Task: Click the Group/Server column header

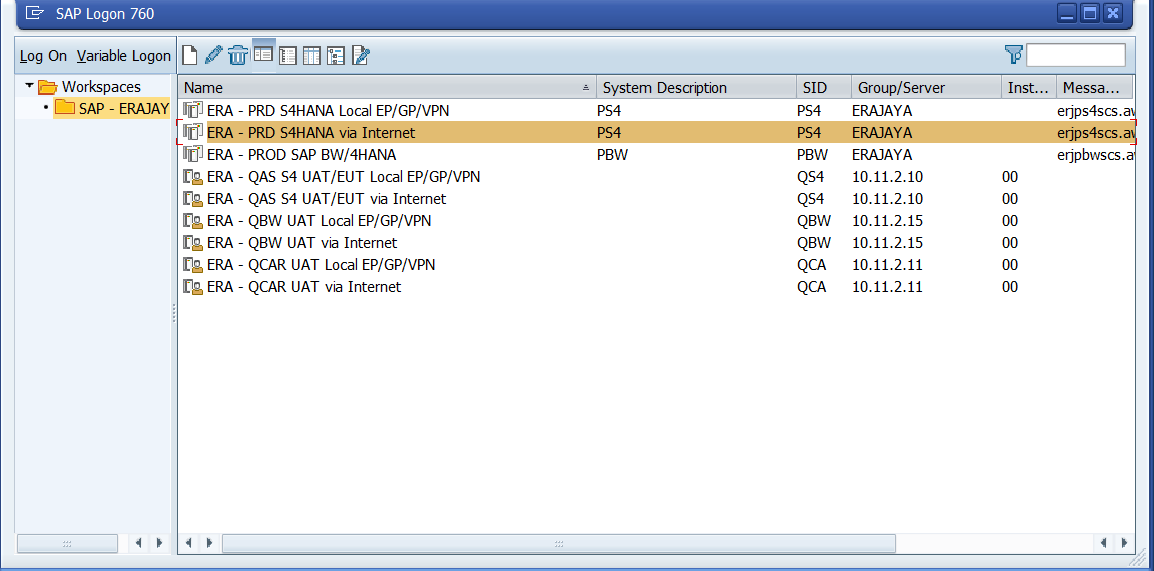Action: point(901,88)
